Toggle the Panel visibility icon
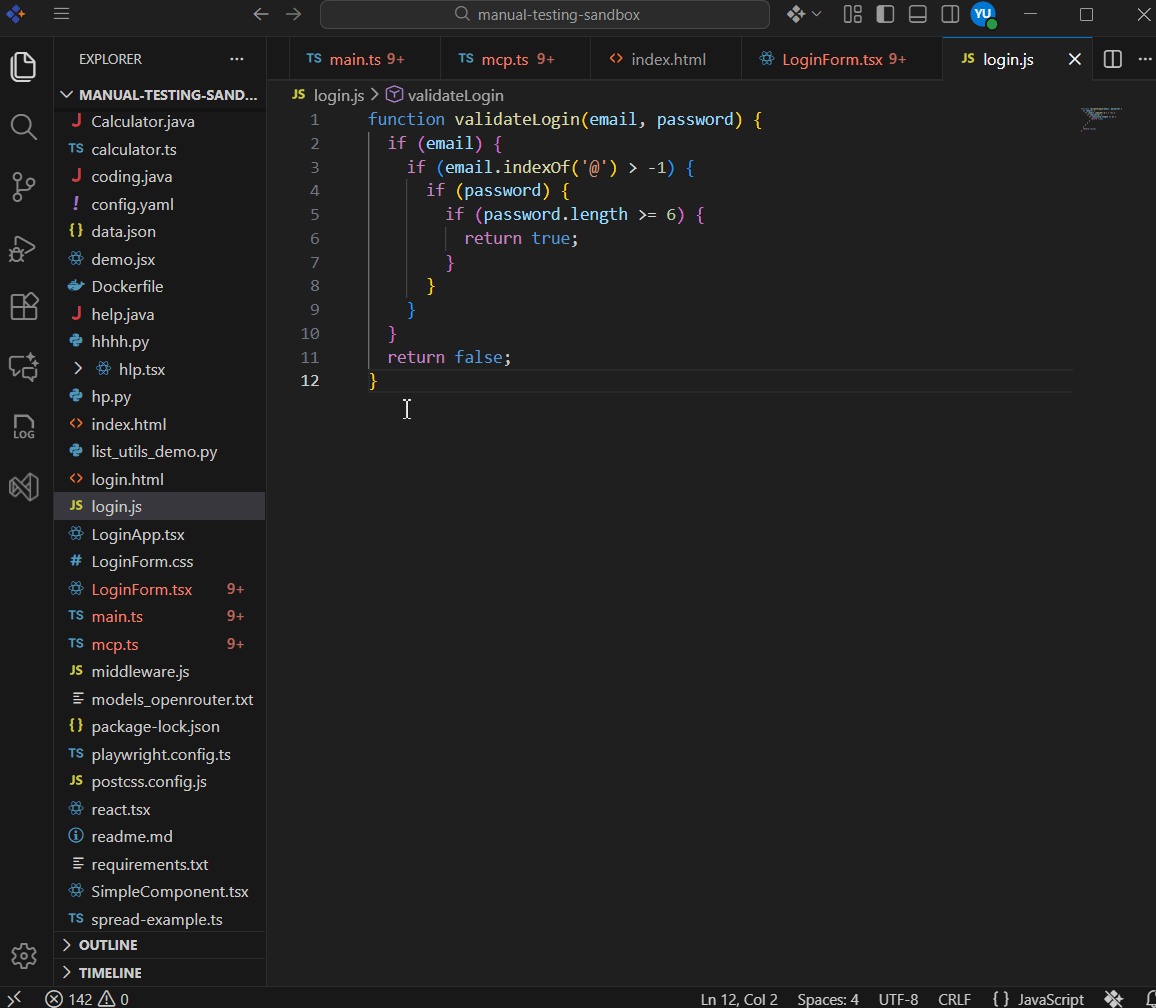 coord(917,14)
